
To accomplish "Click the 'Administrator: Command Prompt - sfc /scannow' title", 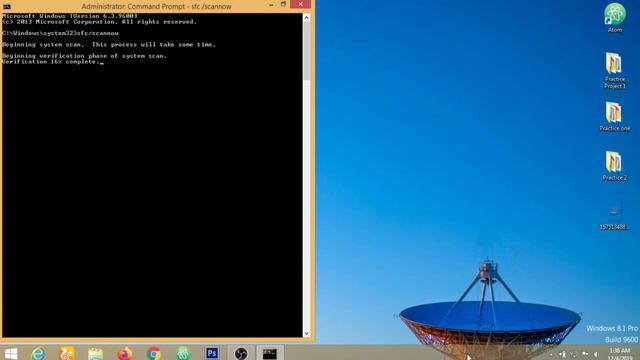I will pos(156,7).
